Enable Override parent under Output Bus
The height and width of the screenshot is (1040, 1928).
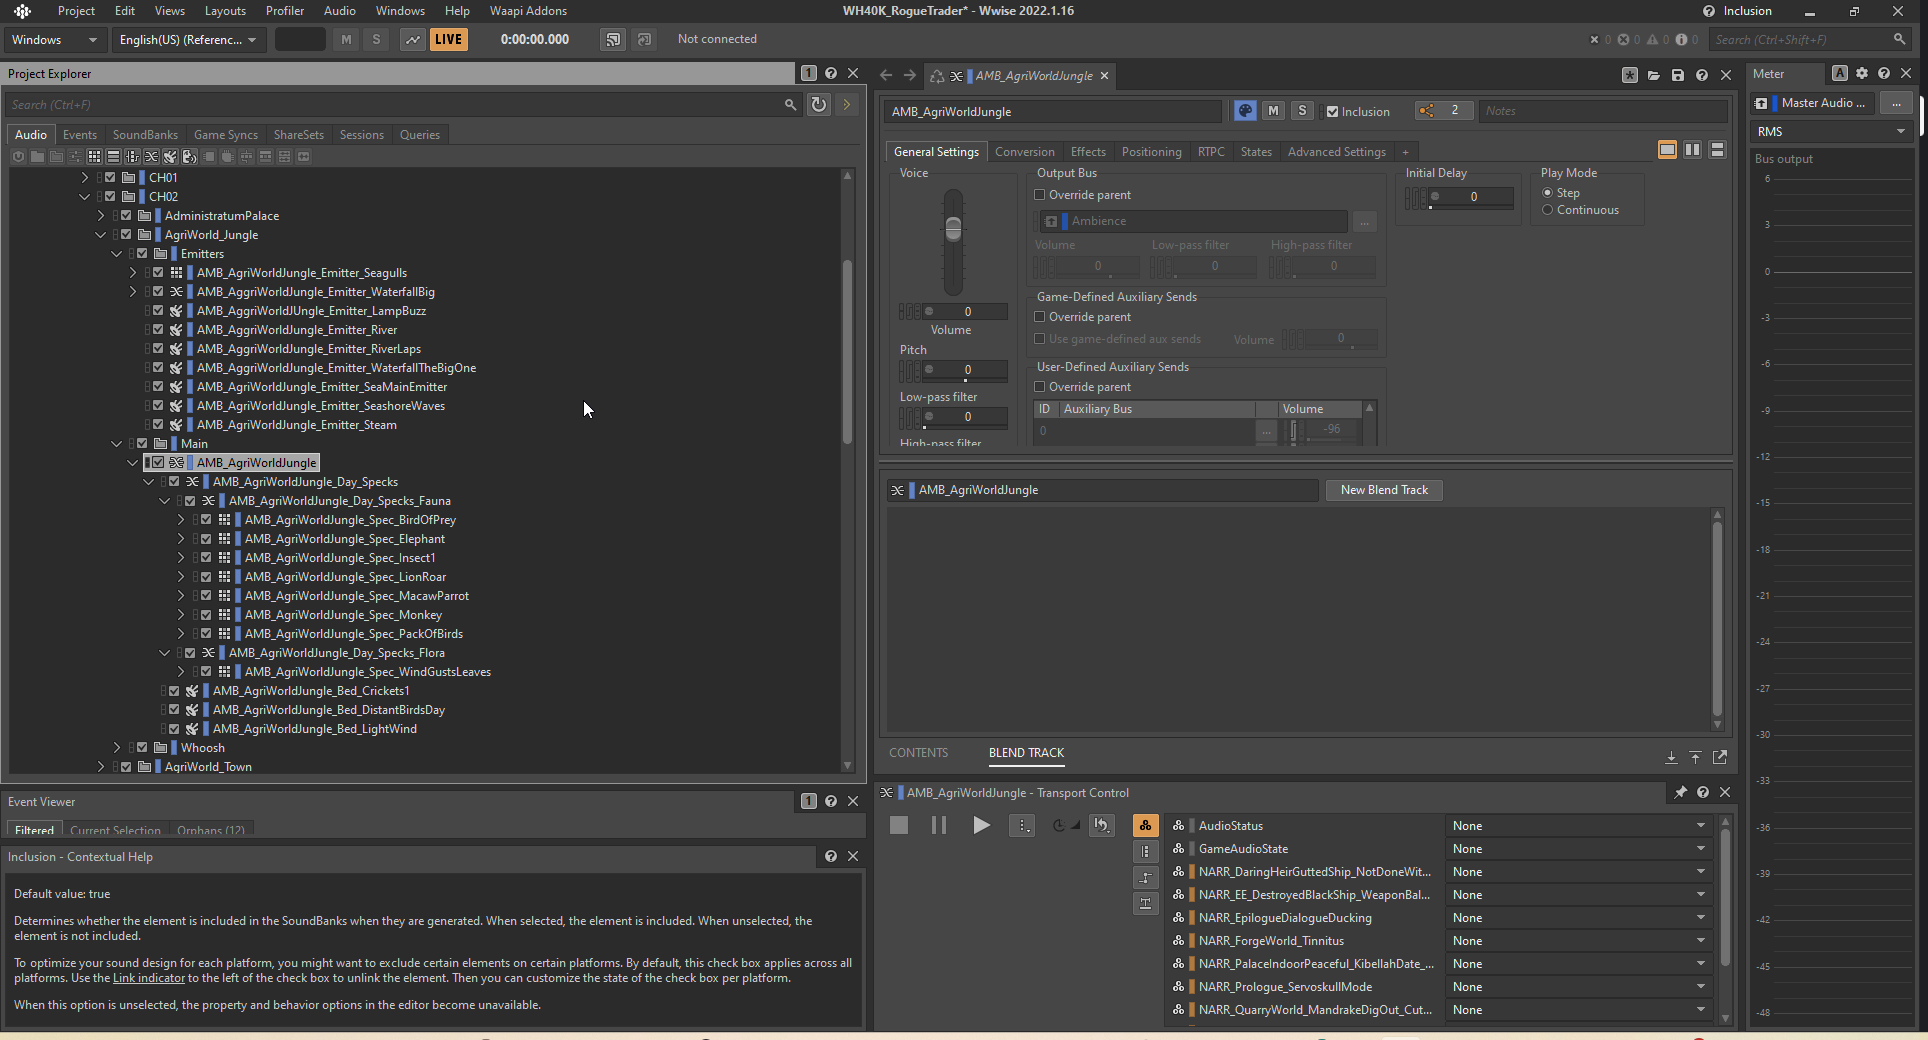click(1040, 195)
